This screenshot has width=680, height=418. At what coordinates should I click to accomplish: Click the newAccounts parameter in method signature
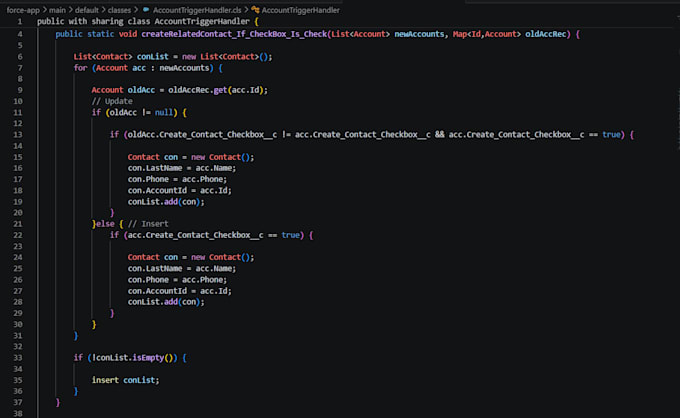click(x=419, y=34)
